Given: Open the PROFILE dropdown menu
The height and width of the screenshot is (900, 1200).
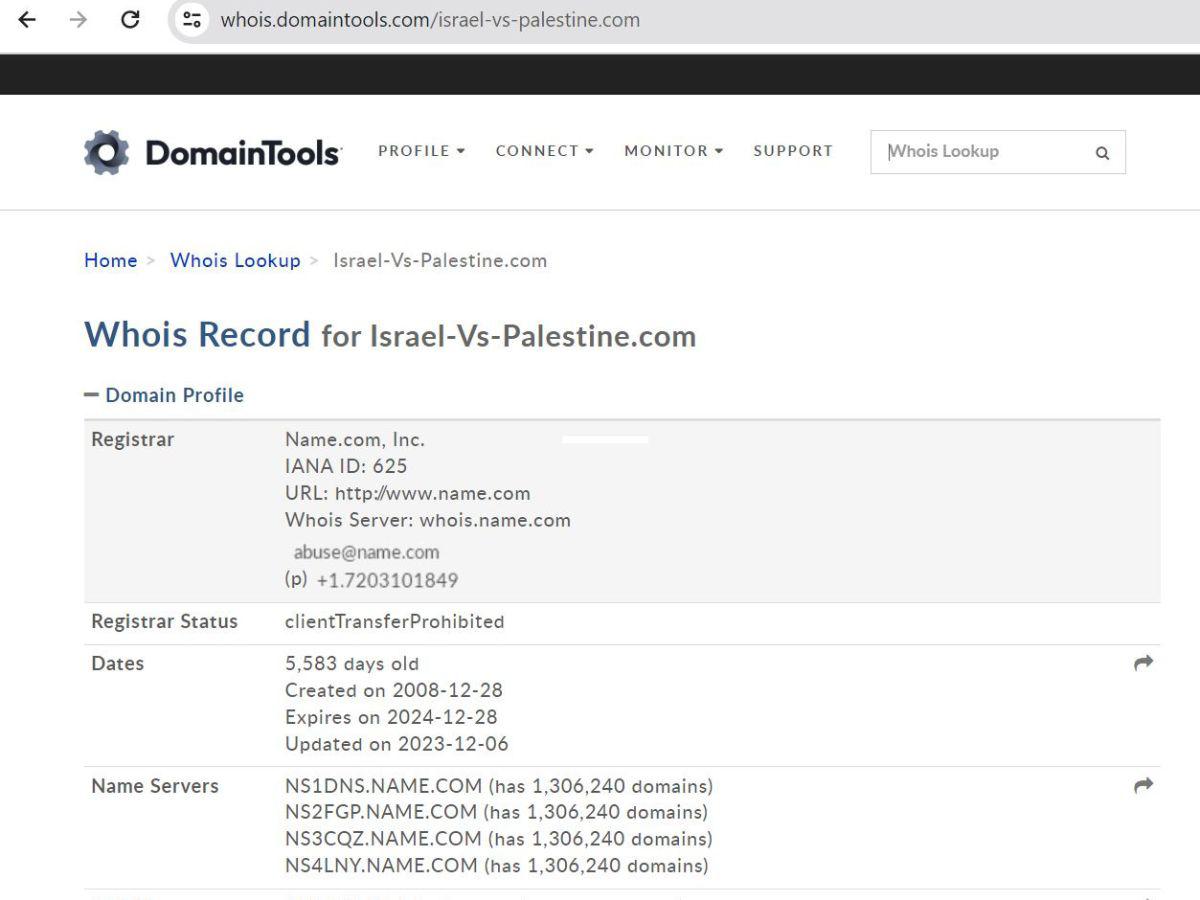Looking at the screenshot, I should click(421, 151).
